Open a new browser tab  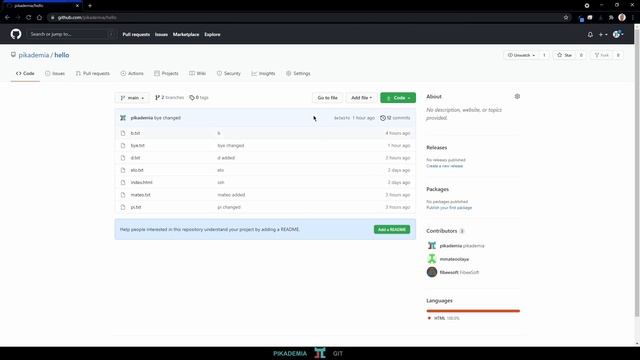pos(90,6)
